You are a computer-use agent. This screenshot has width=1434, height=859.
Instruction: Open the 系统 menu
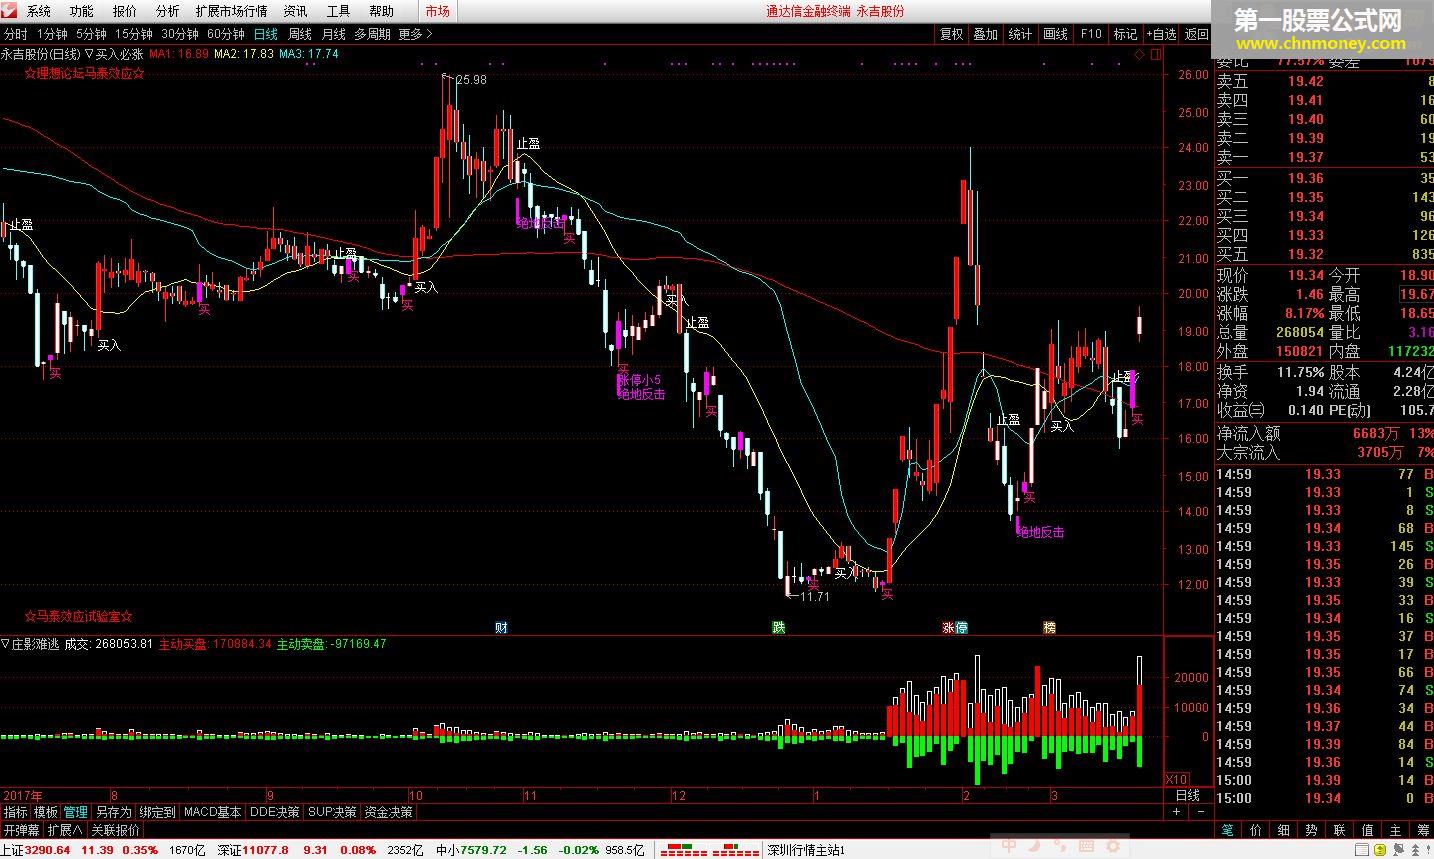coord(39,11)
